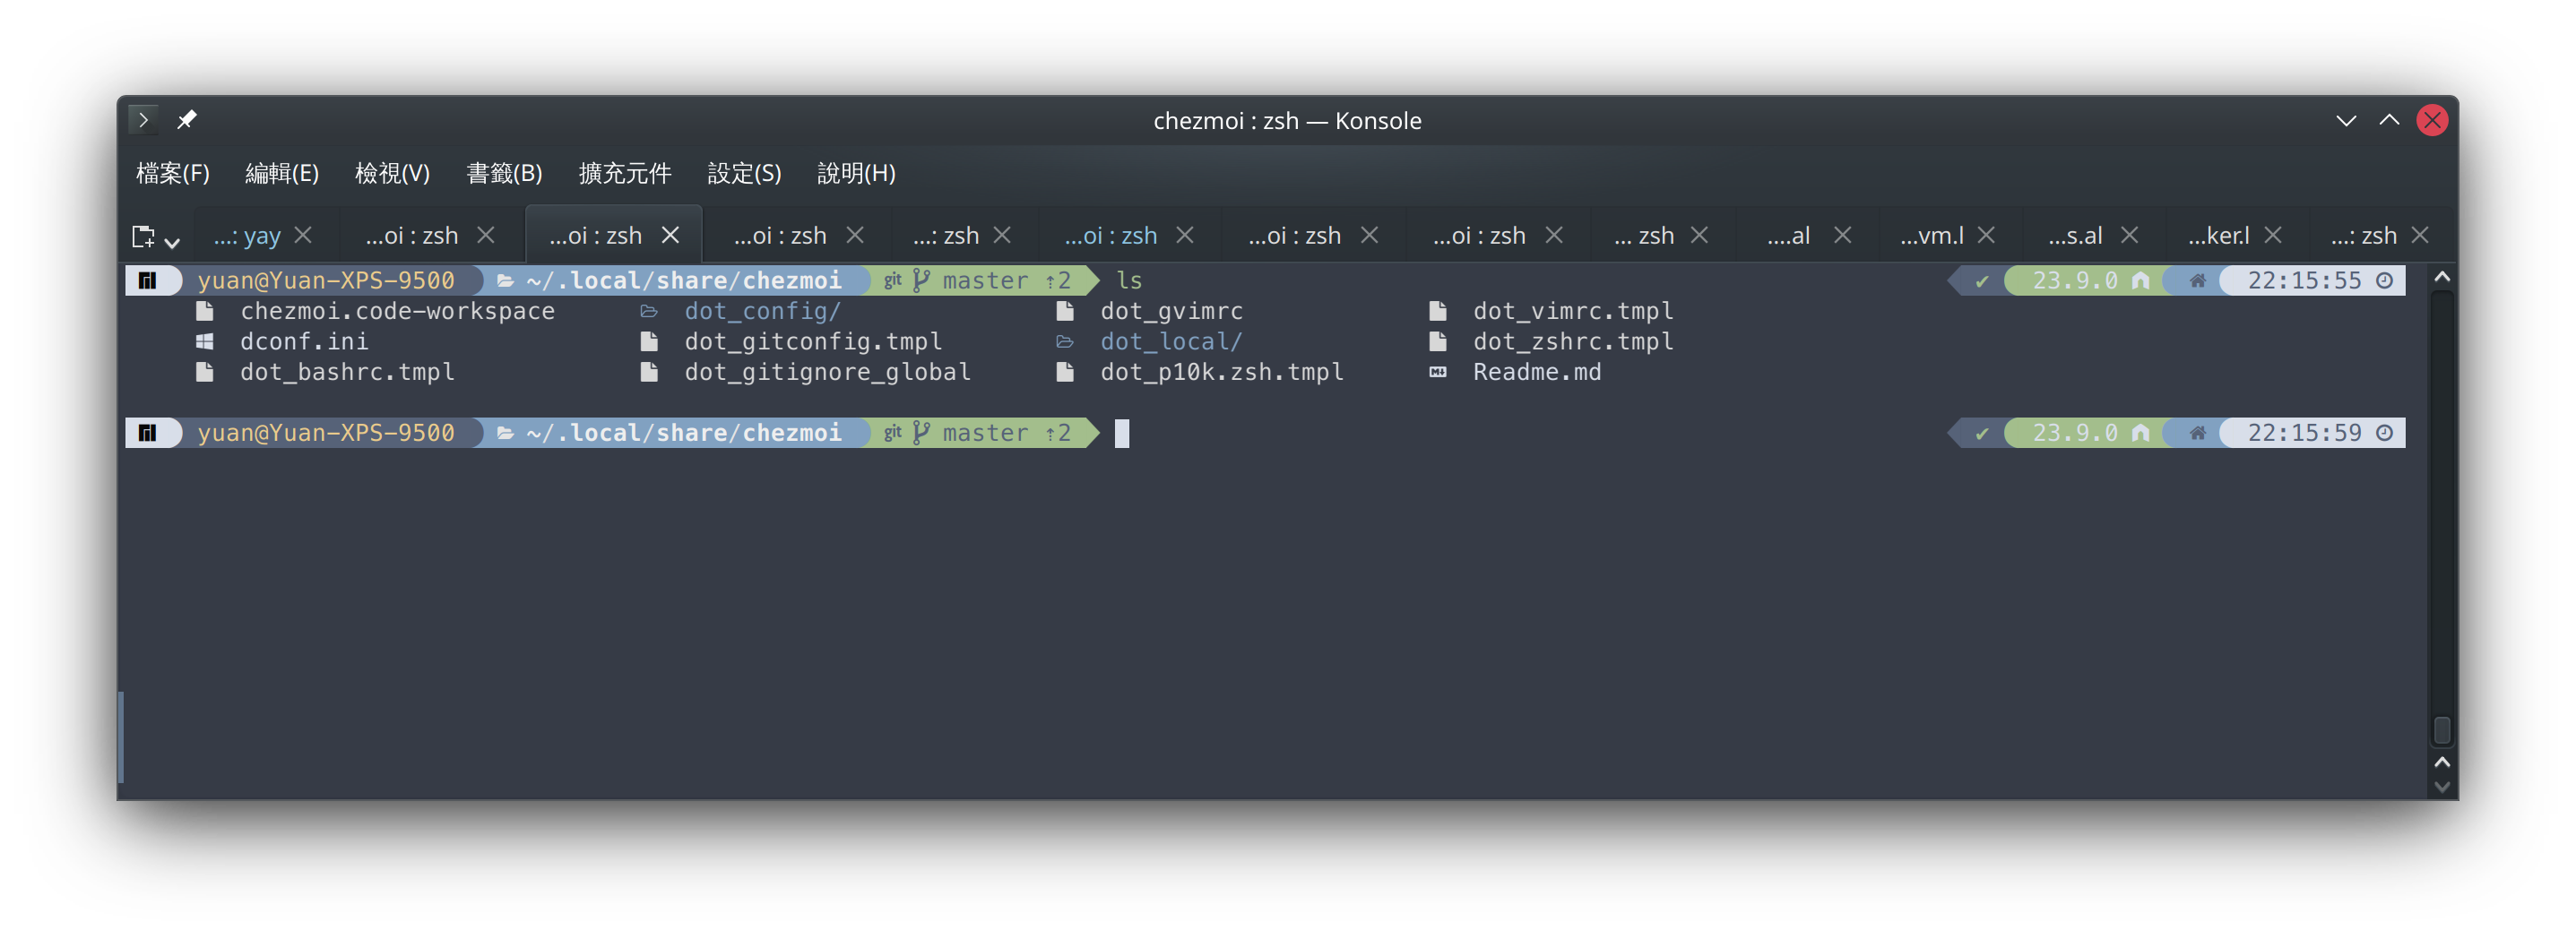Open the 書籤(B) menu
Image resolution: width=2576 pixels, height=939 pixels.
504,173
